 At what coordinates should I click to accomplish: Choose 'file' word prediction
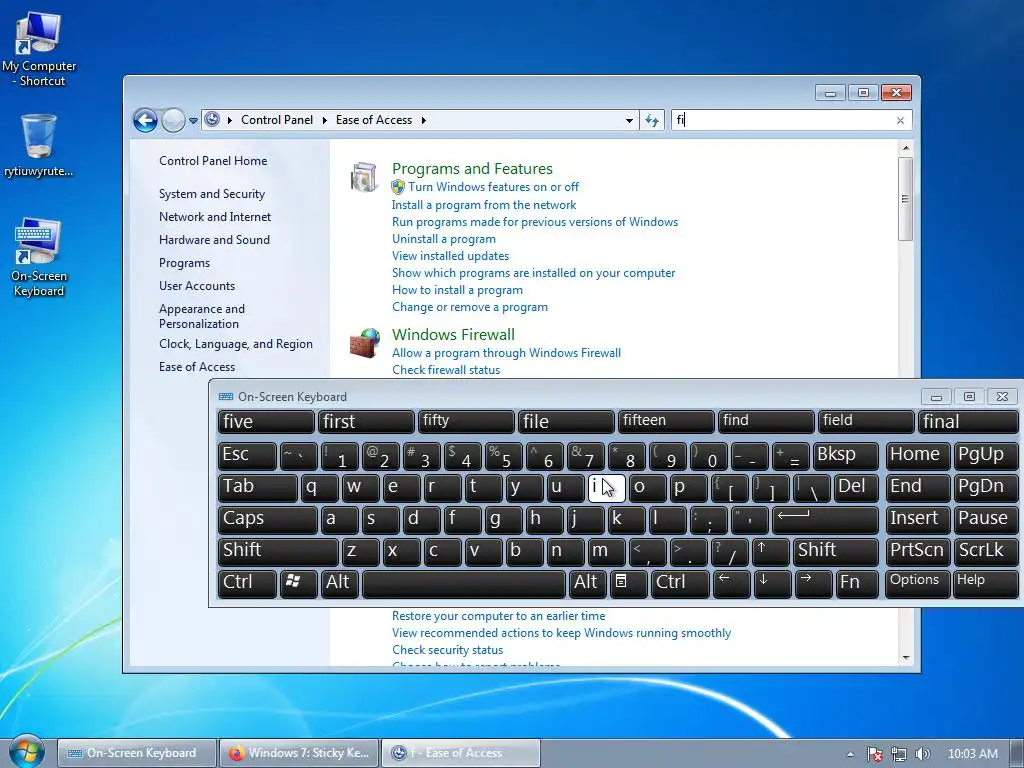pyautogui.click(x=566, y=421)
